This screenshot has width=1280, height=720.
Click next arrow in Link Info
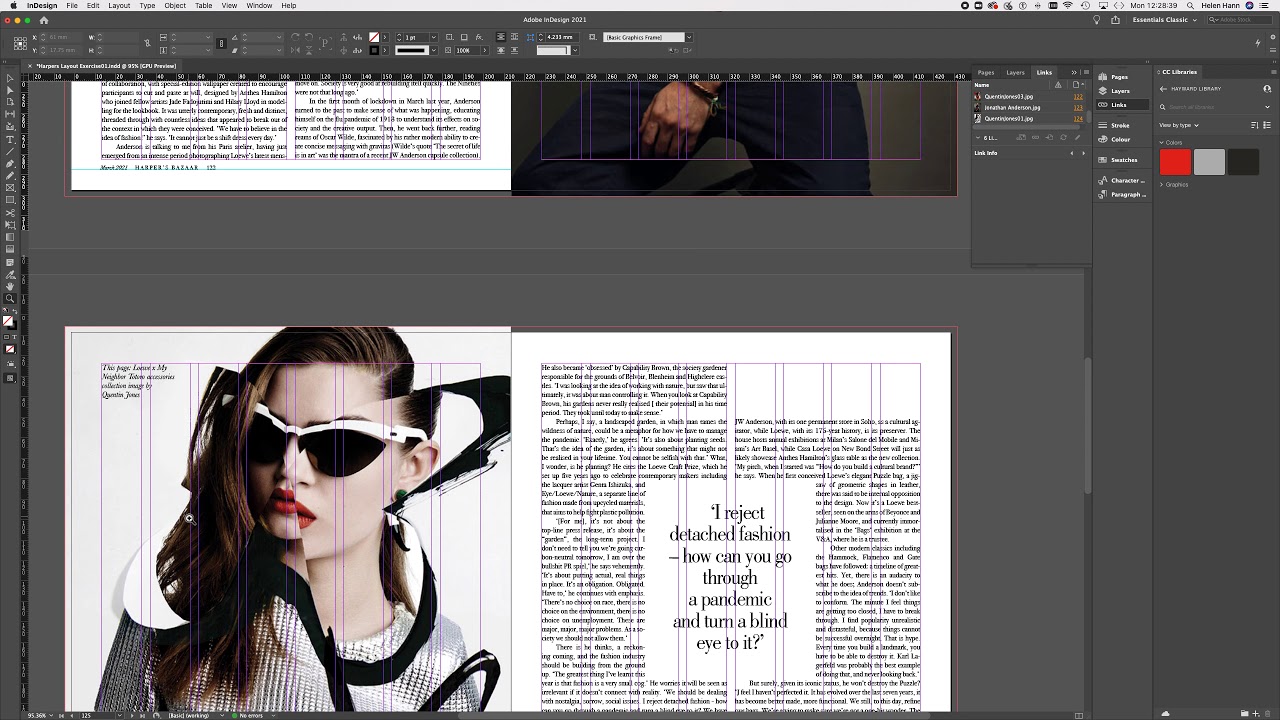point(1083,153)
